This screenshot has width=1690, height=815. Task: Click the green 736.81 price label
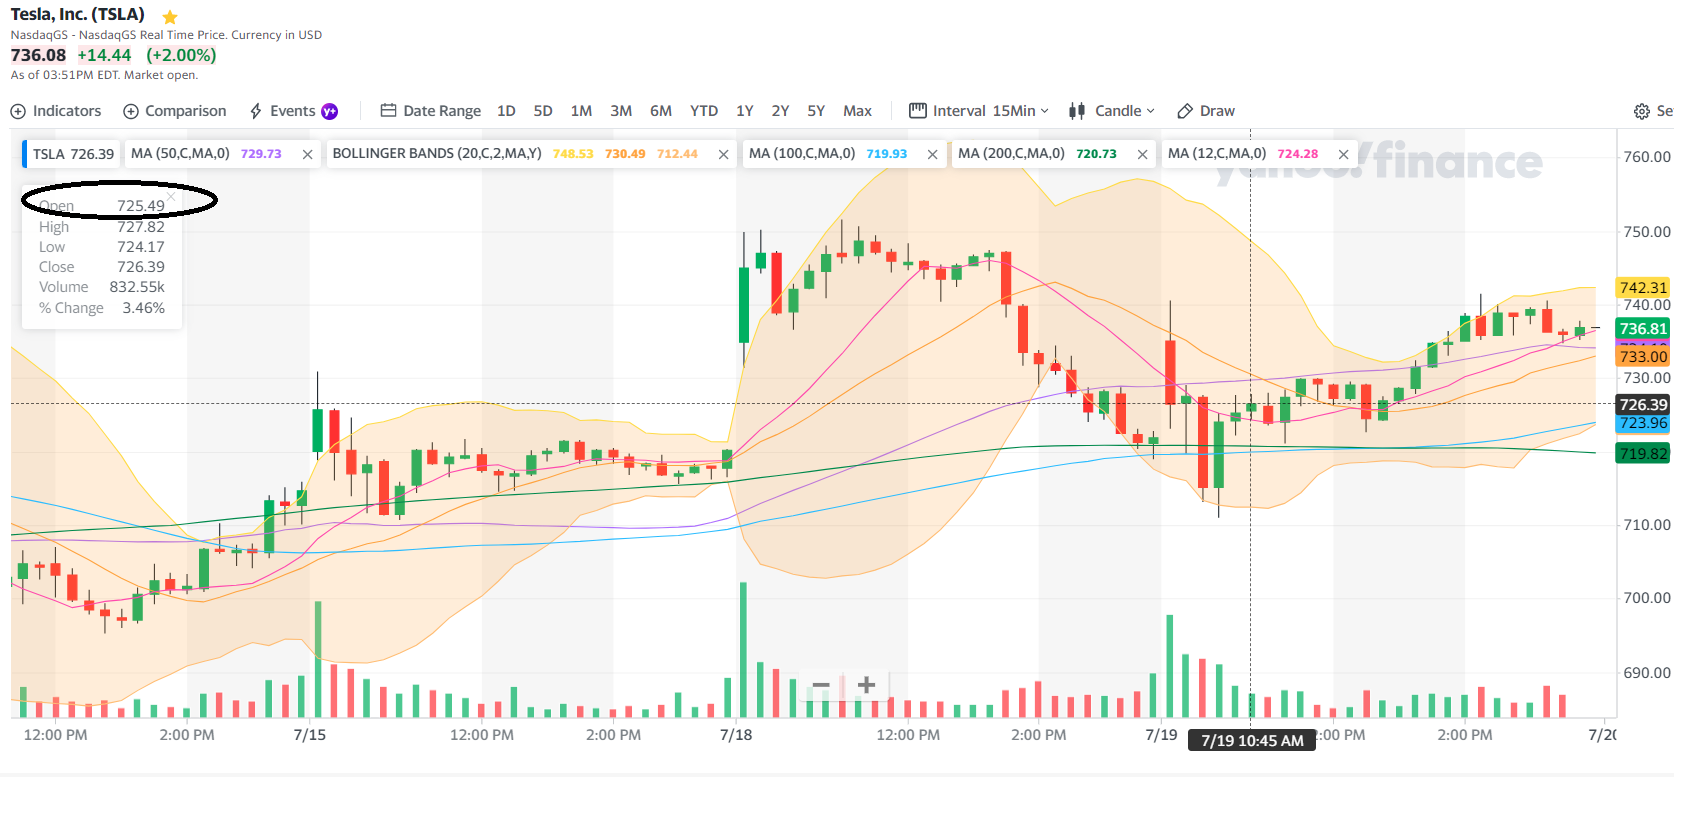click(1643, 328)
